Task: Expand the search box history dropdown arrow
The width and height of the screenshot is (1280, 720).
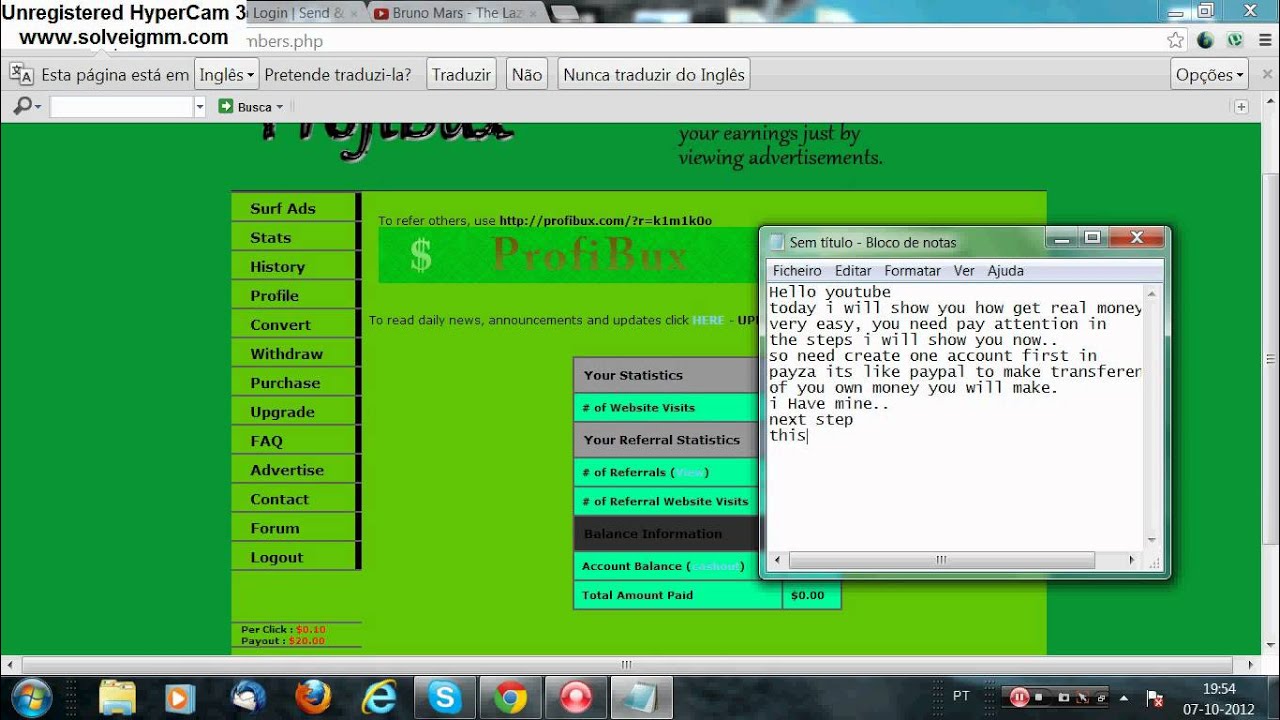Action: (x=200, y=107)
